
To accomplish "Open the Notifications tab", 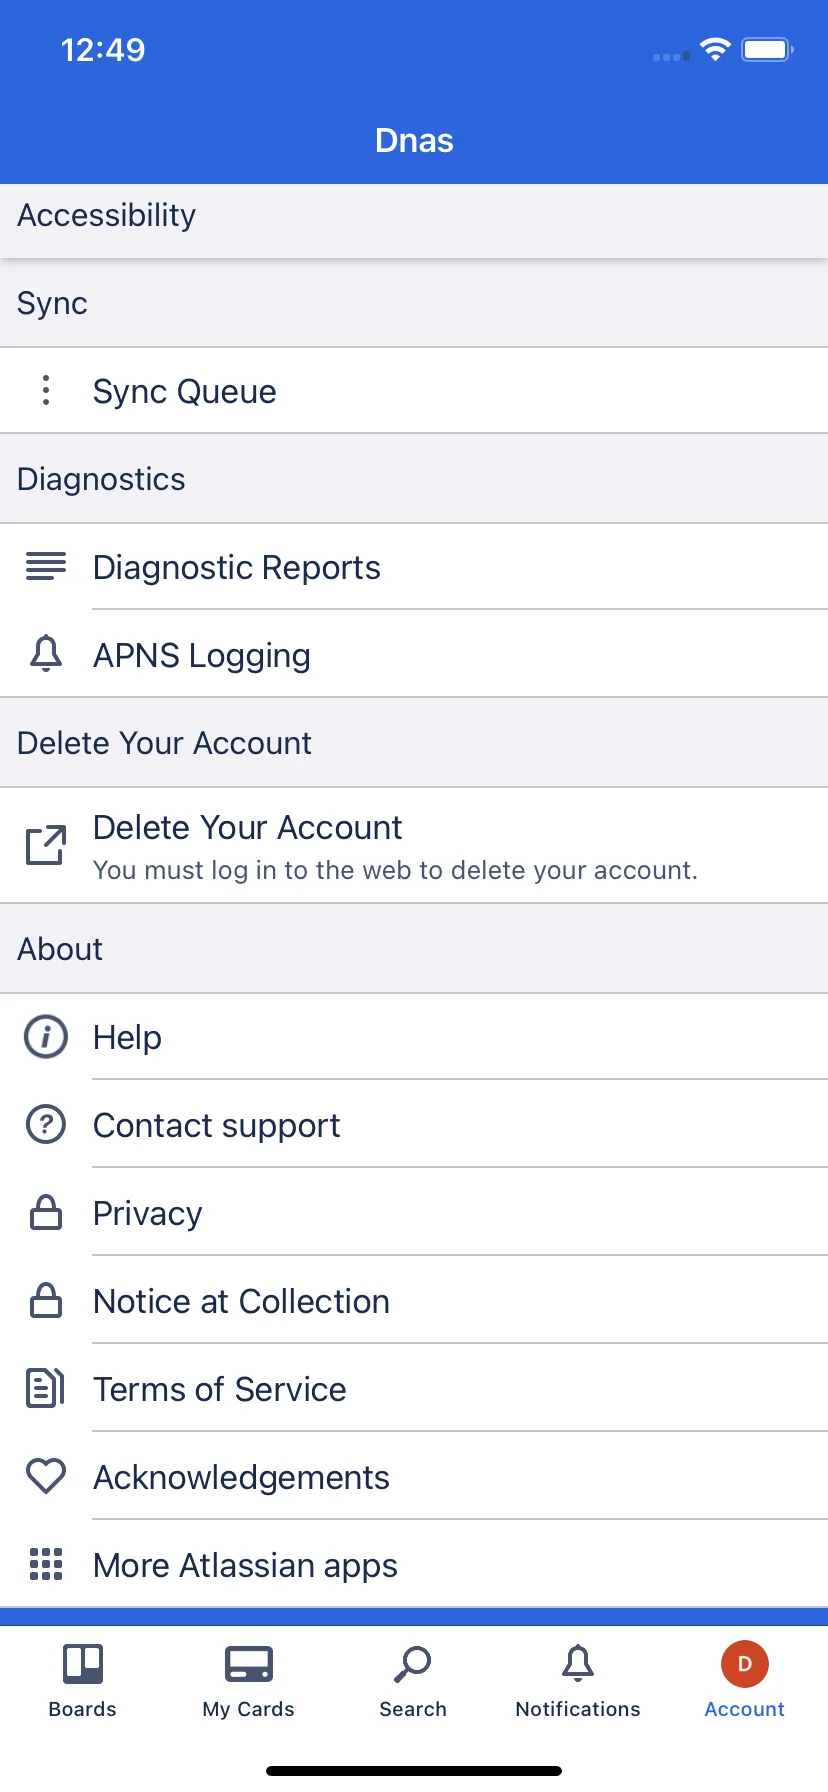I will 578,1682.
